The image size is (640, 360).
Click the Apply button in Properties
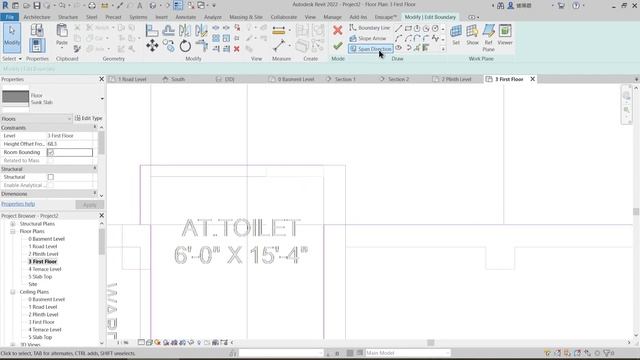point(90,205)
